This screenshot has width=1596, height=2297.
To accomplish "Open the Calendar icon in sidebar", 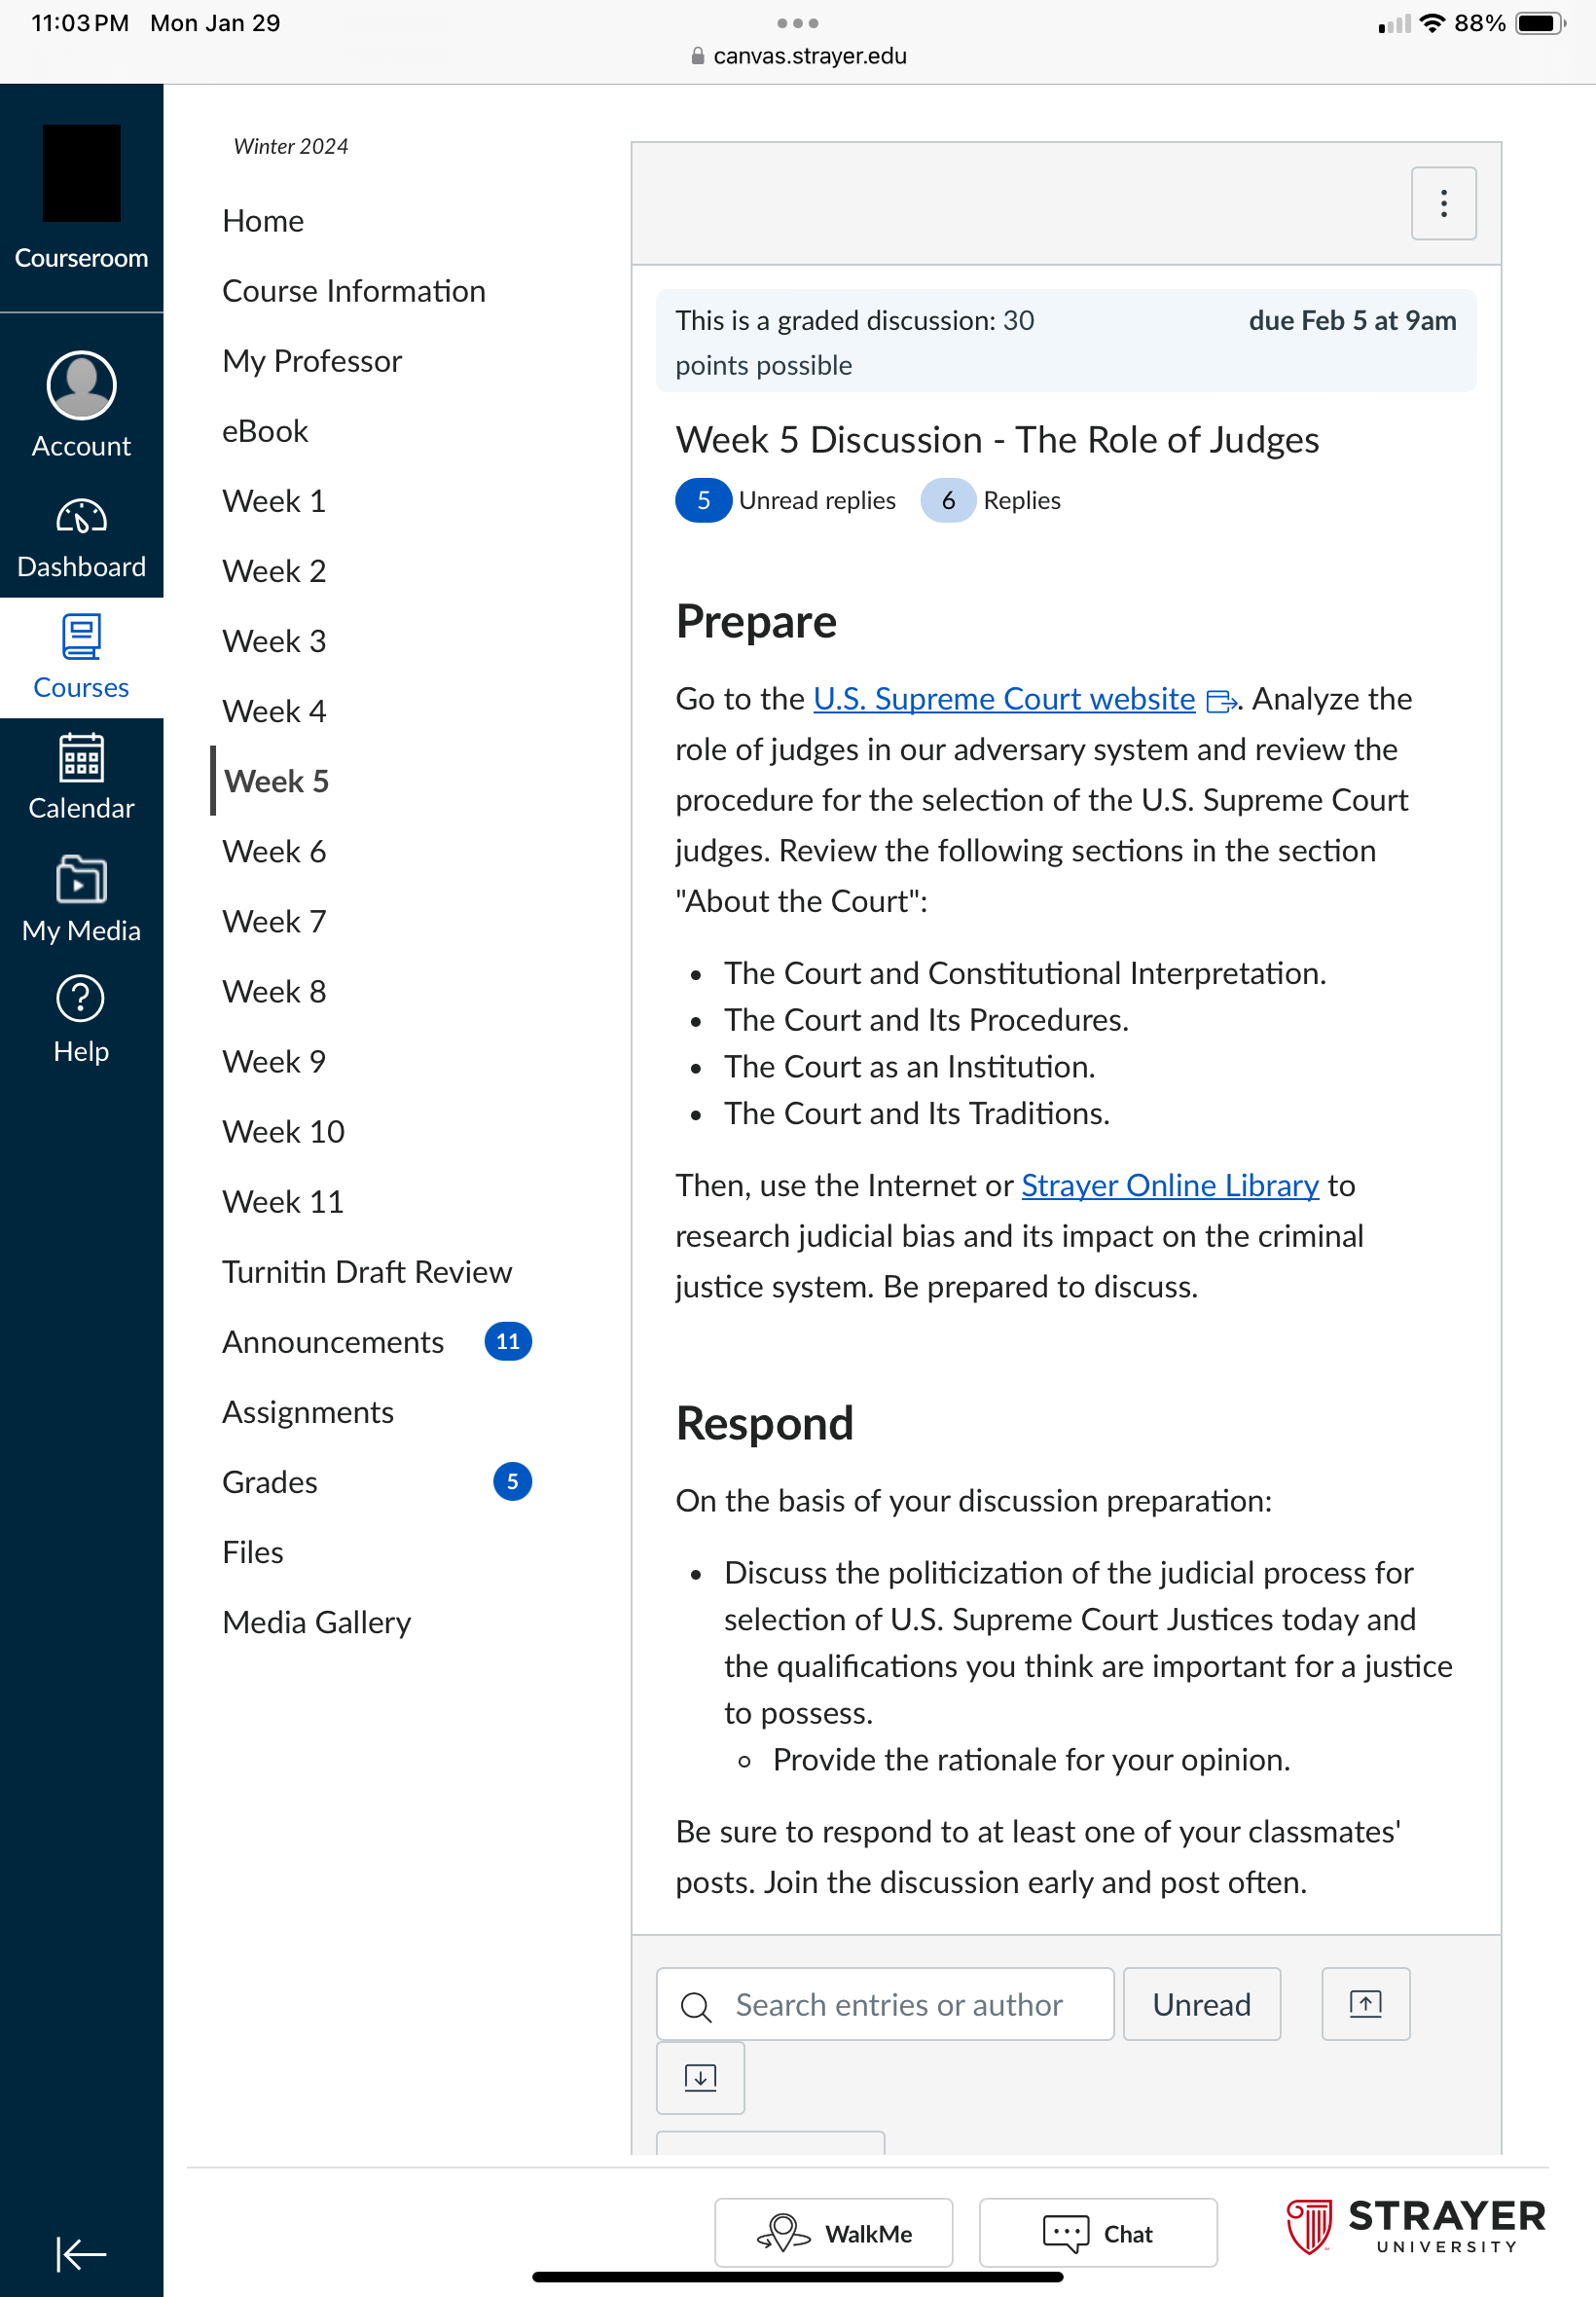I will click(81, 757).
